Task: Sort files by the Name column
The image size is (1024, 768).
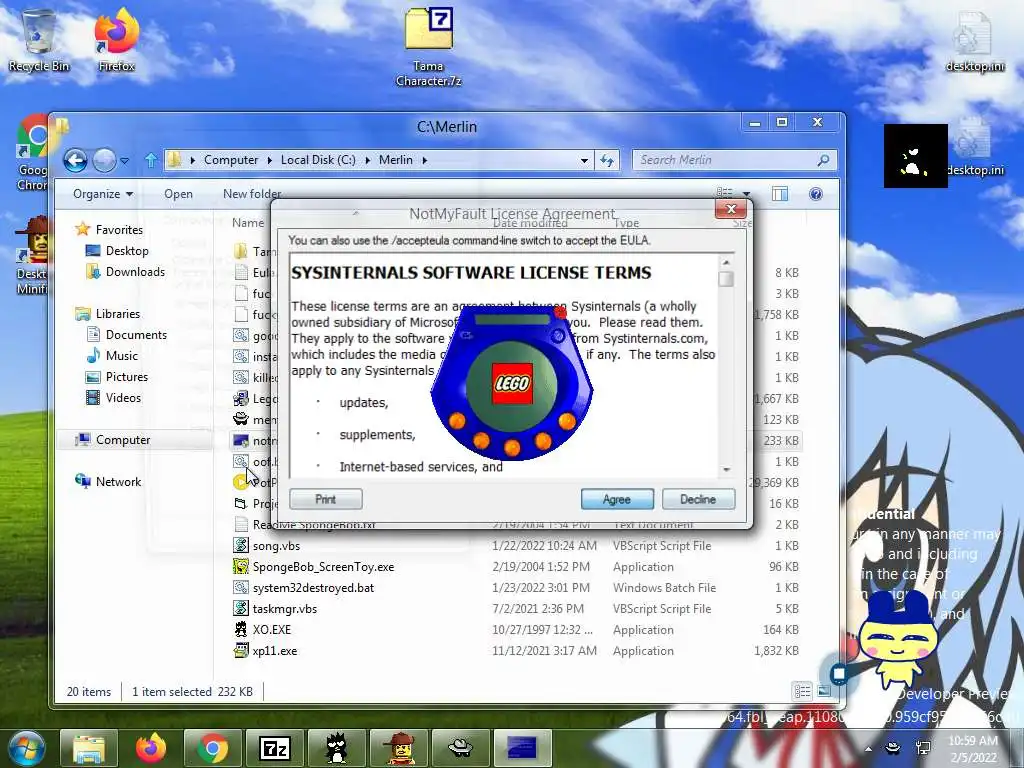Action: (248, 223)
